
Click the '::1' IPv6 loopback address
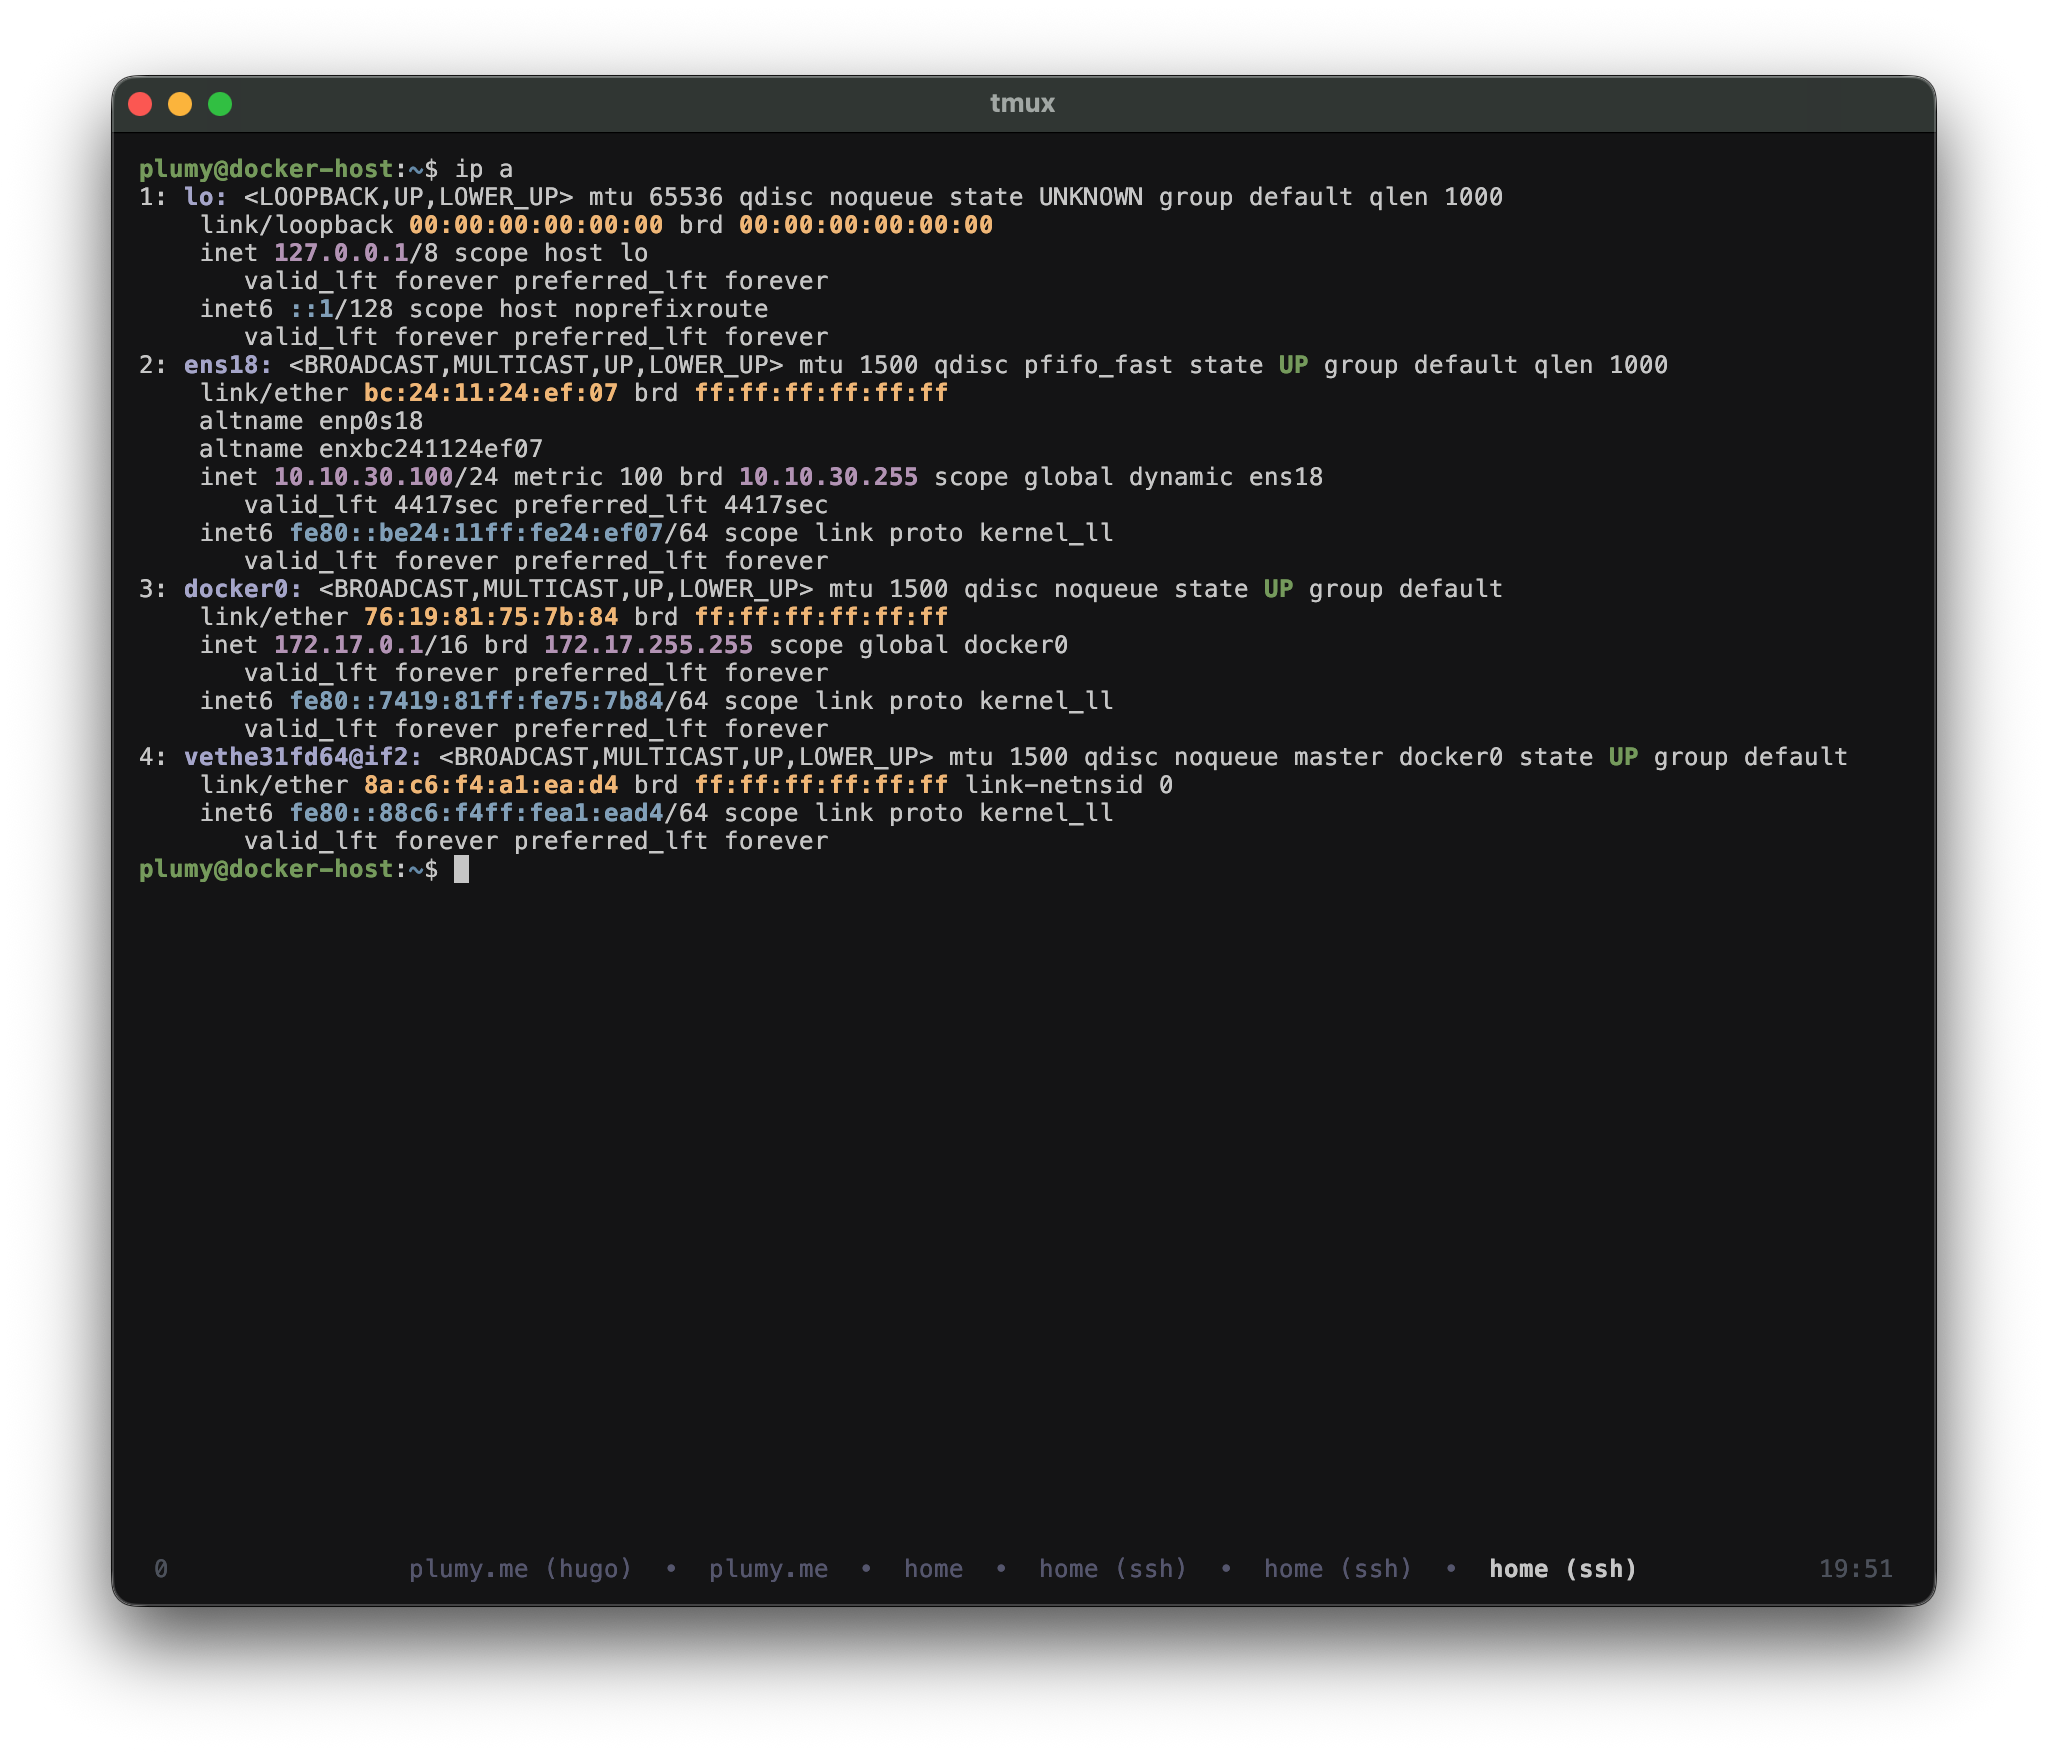coord(311,309)
